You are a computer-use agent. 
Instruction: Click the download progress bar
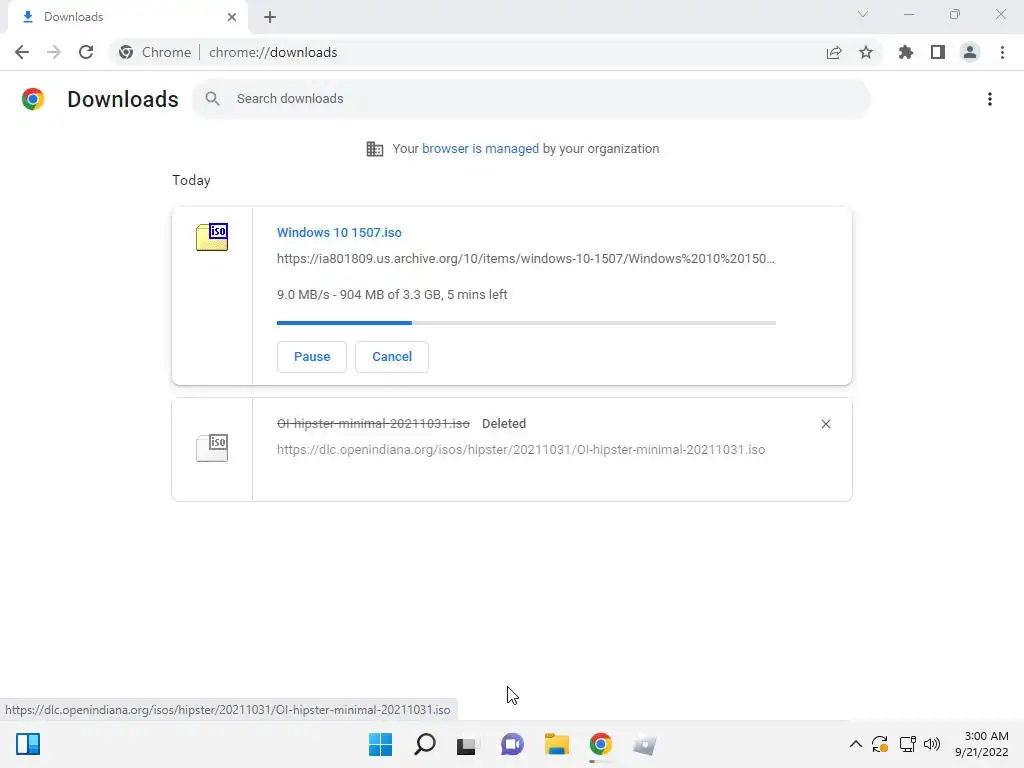coord(526,323)
